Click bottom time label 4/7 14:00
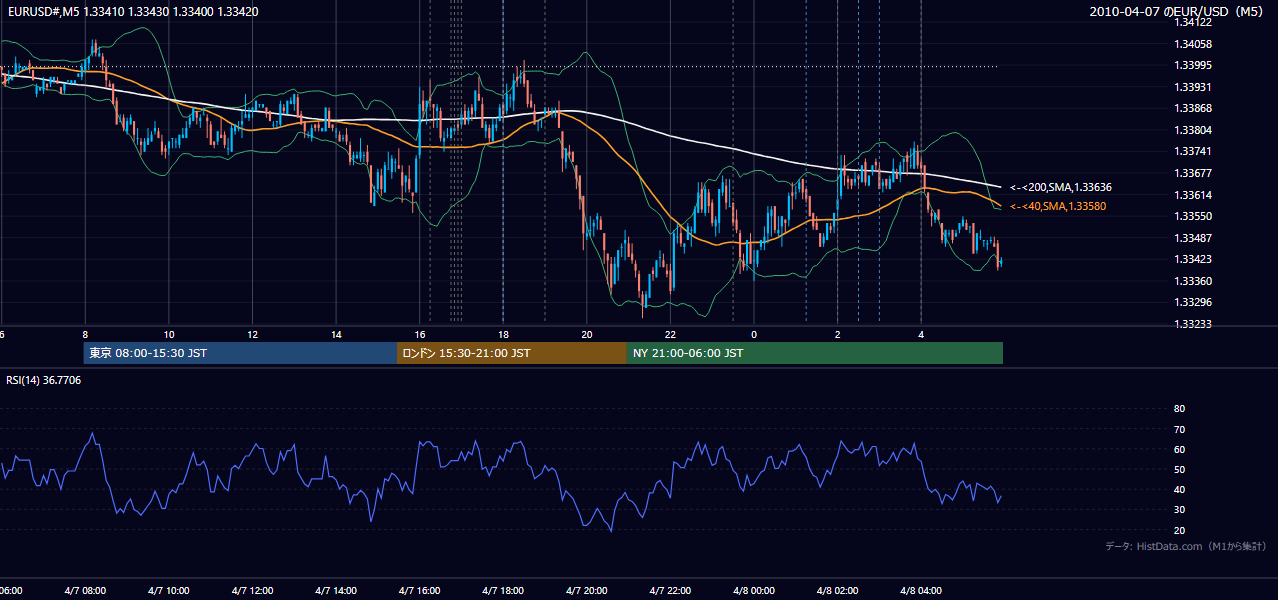Image resolution: width=1278 pixels, height=600 pixels. pyautogui.click(x=335, y=591)
